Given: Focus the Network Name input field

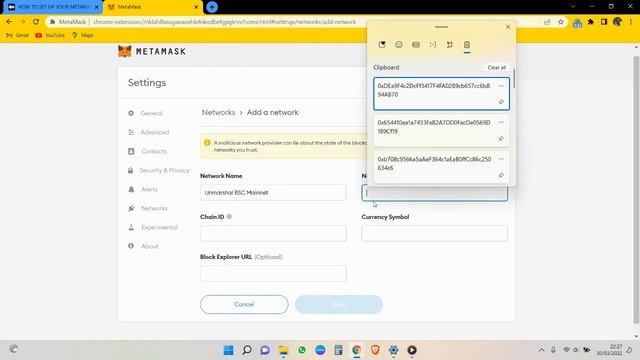Looking at the screenshot, I should [273, 192].
